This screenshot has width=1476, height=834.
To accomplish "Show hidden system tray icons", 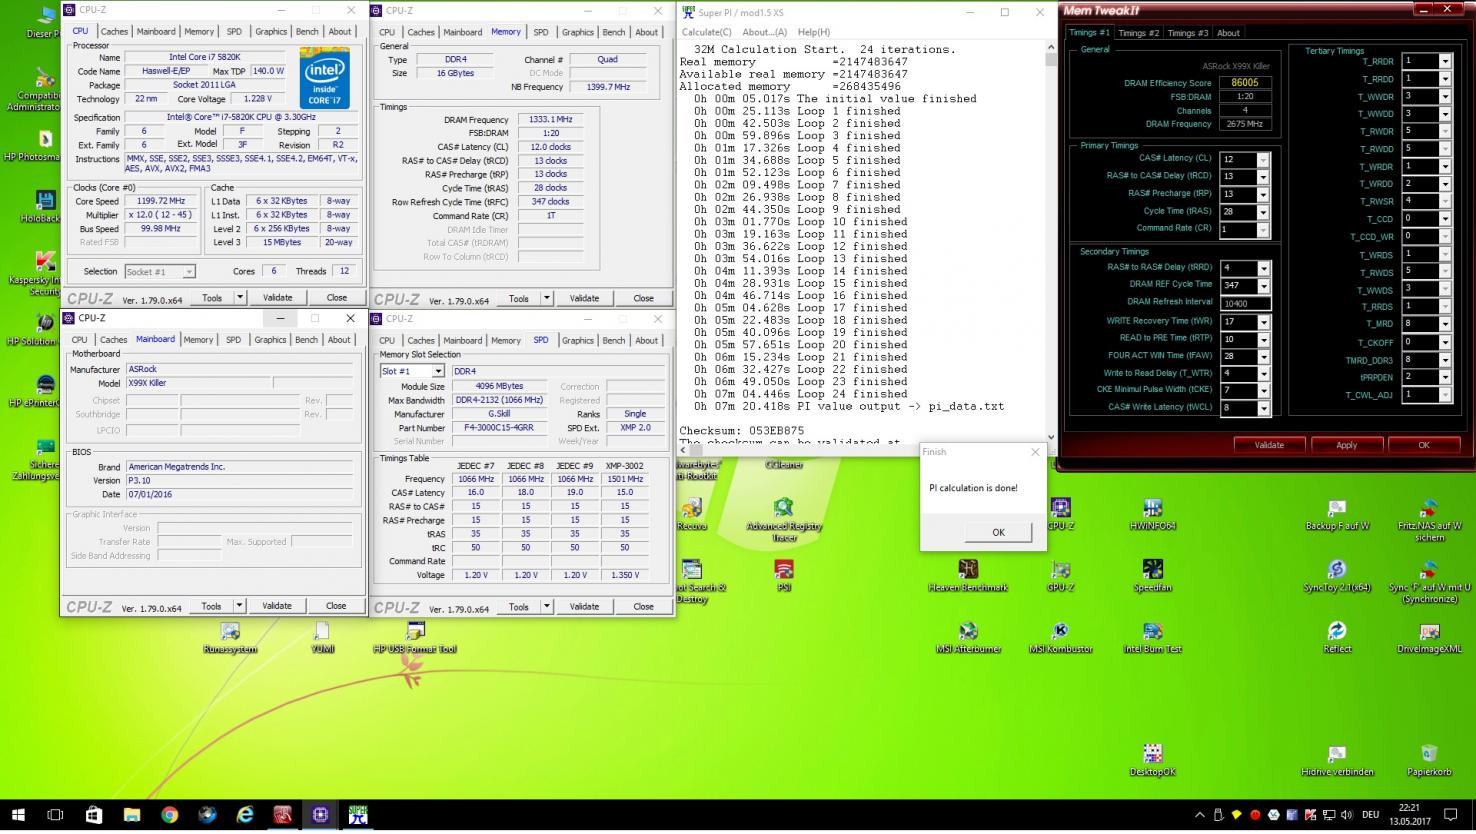I will (1200, 815).
